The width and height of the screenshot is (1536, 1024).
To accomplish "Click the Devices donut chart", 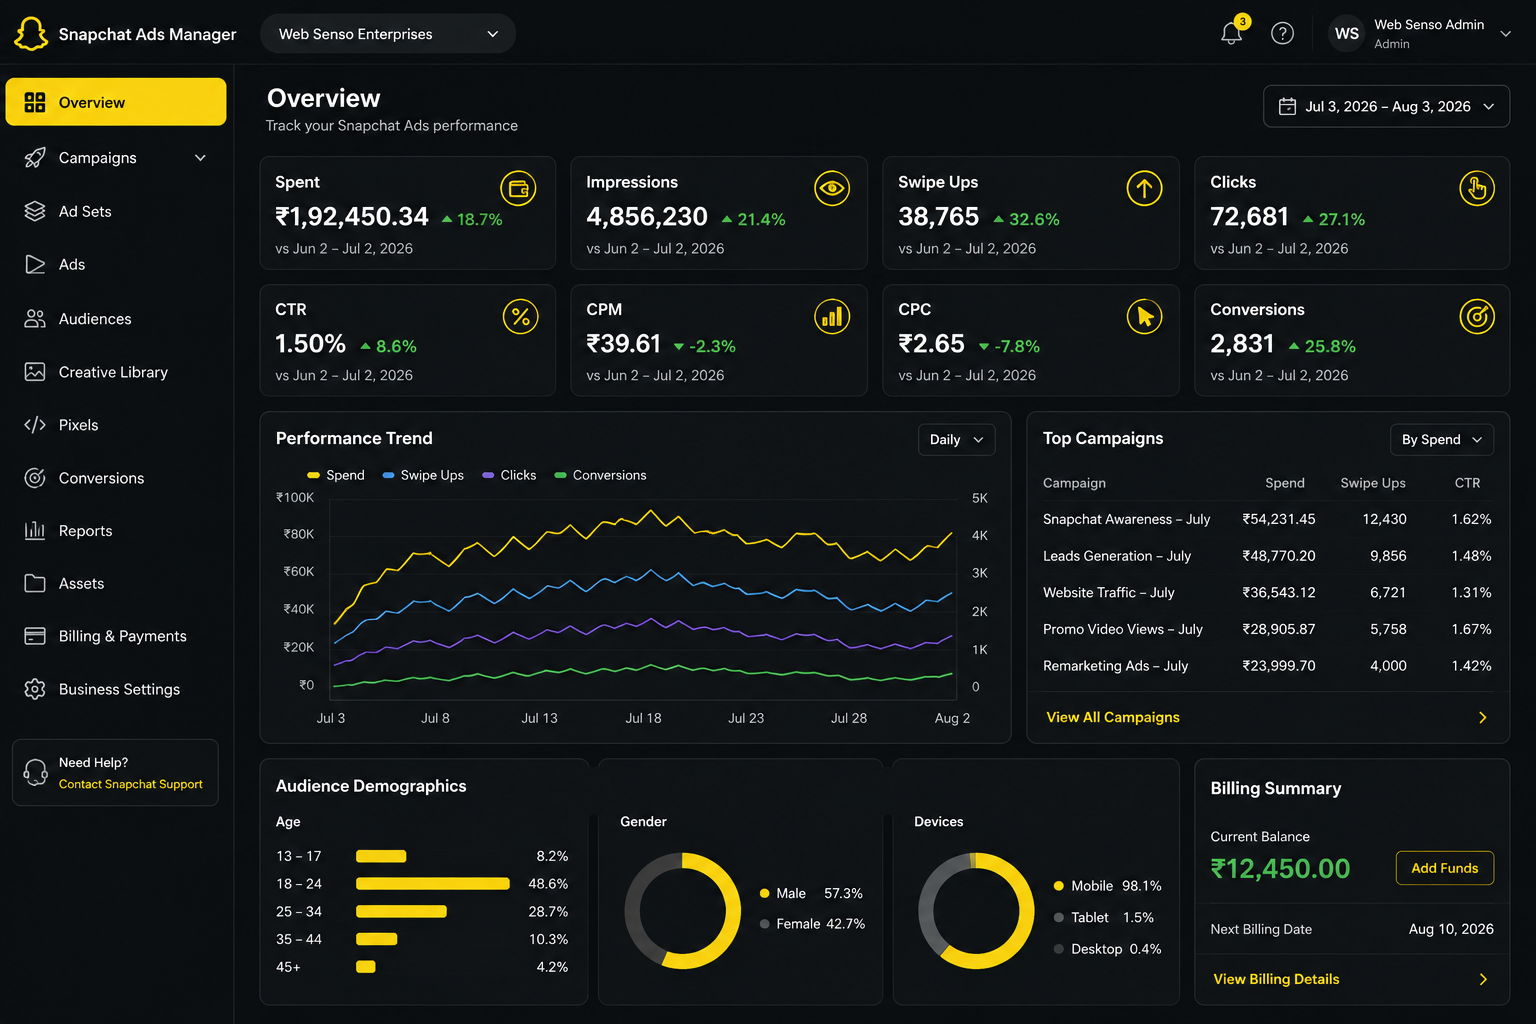I will point(976,911).
